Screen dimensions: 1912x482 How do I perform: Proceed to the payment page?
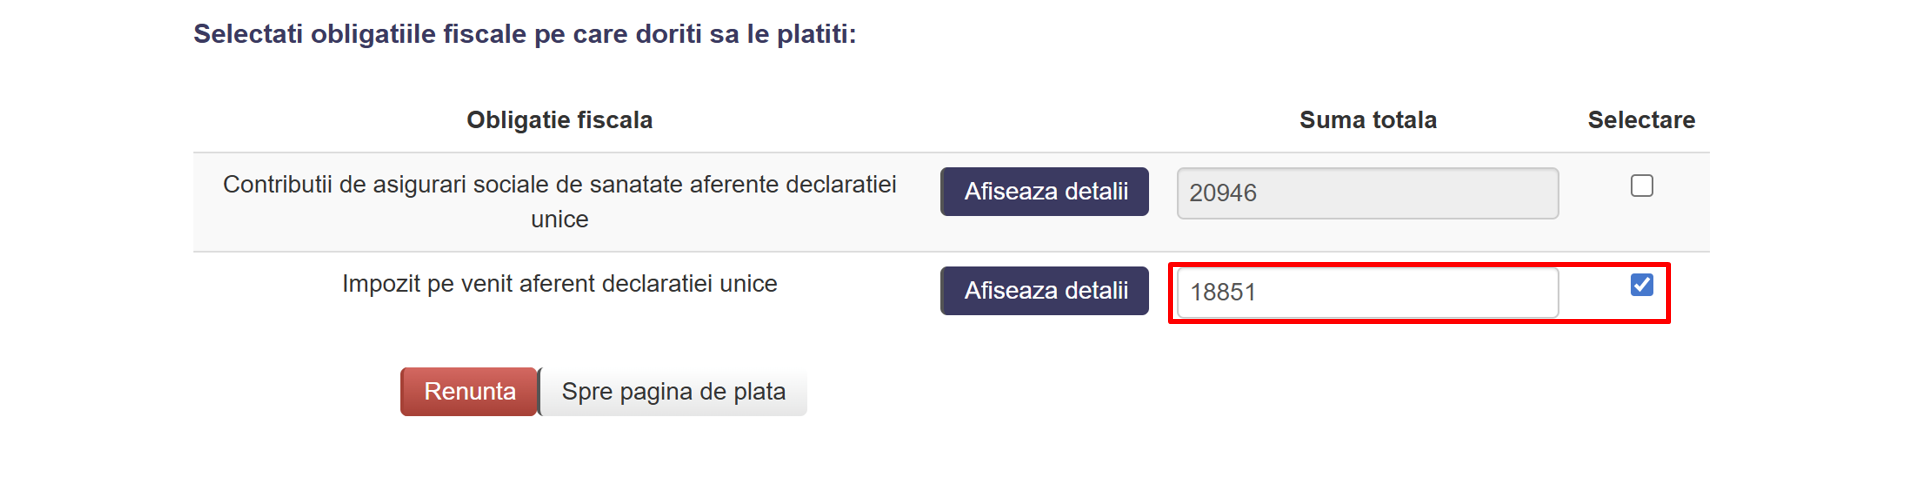pos(673,392)
